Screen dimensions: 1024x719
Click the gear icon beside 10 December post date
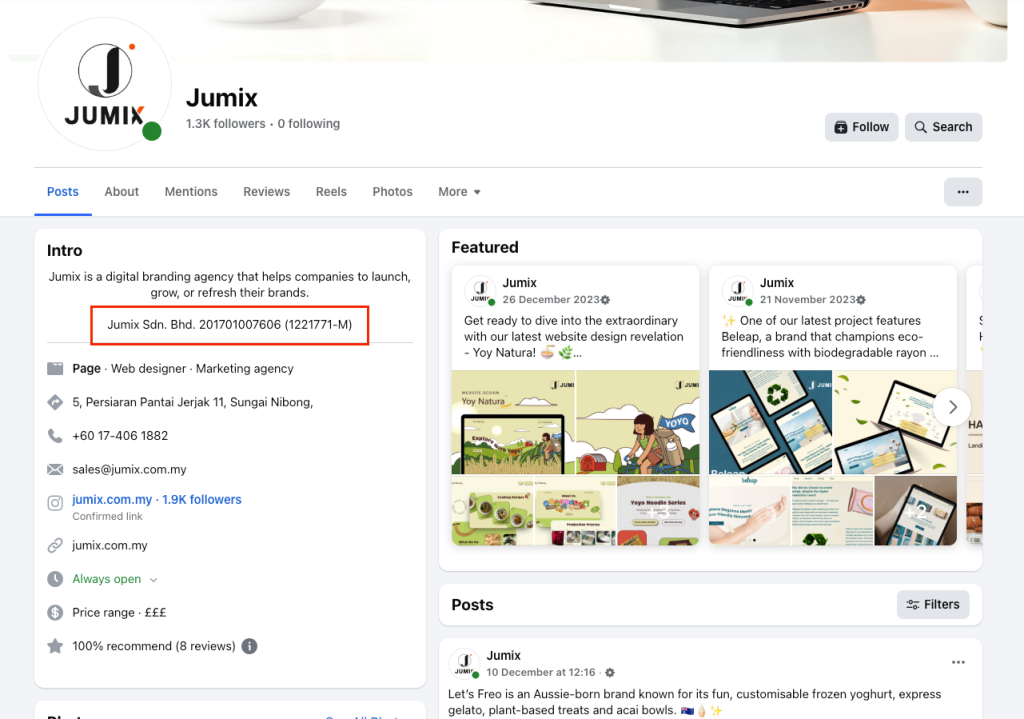[x=610, y=673]
